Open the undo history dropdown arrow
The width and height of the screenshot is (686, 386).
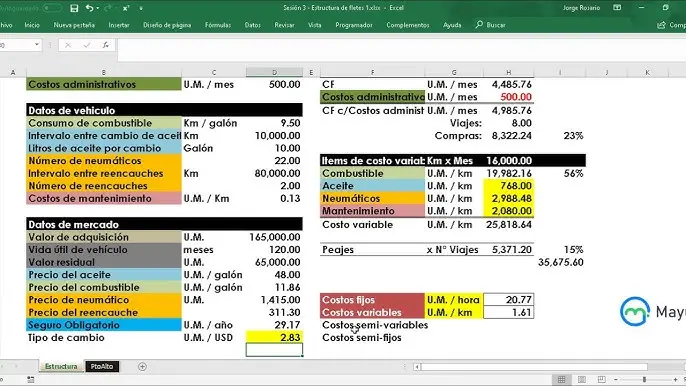point(97,8)
